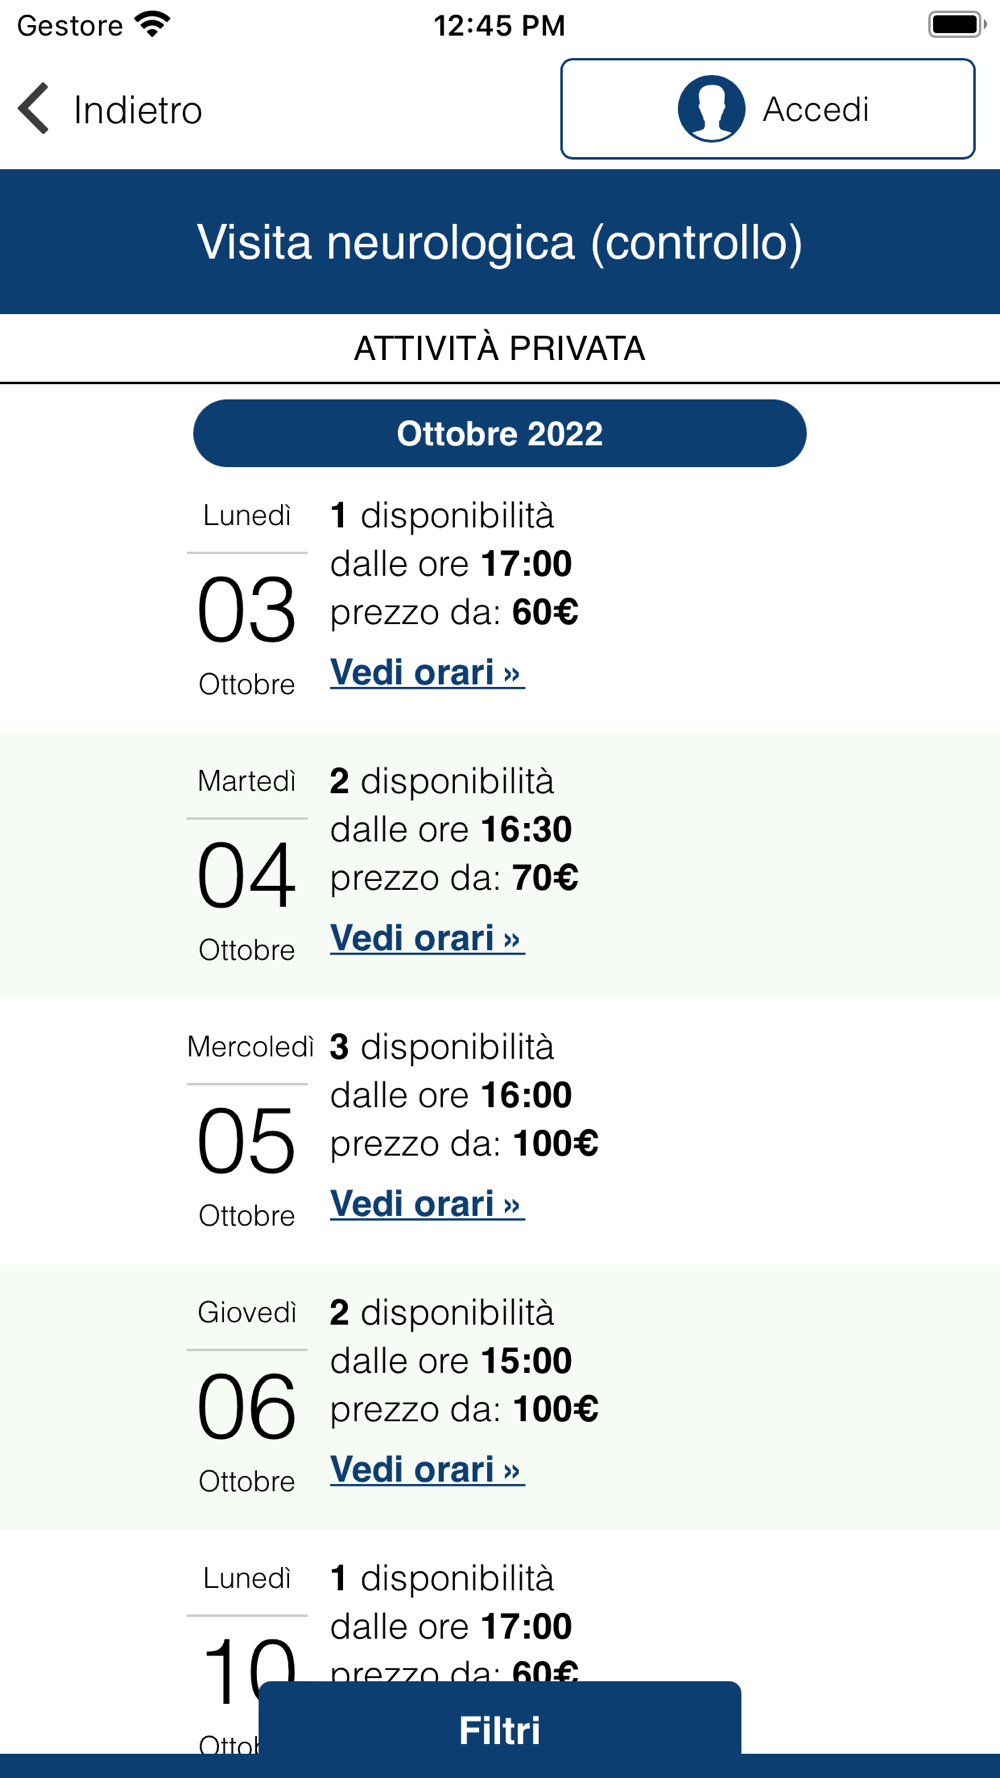Tap the 04 date number for Martedì
Image resolution: width=1000 pixels, height=1778 pixels.
tap(246, 876)
